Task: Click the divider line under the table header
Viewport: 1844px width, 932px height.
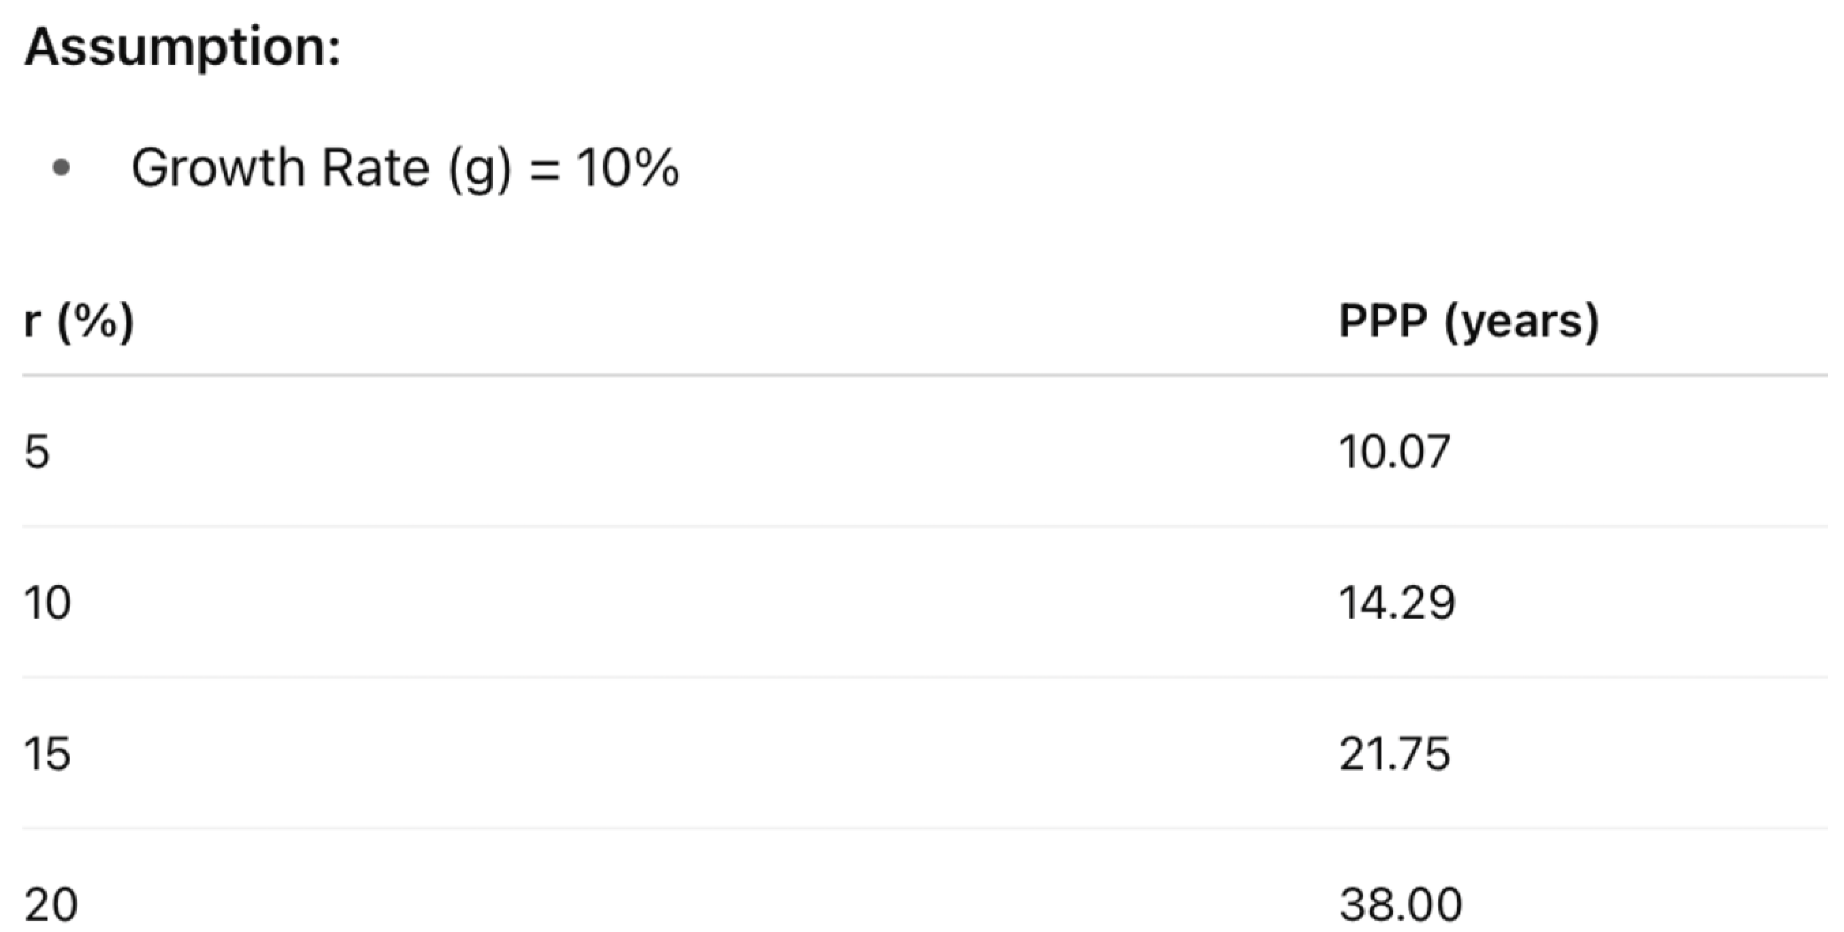Action: click(x=922, y=376)
